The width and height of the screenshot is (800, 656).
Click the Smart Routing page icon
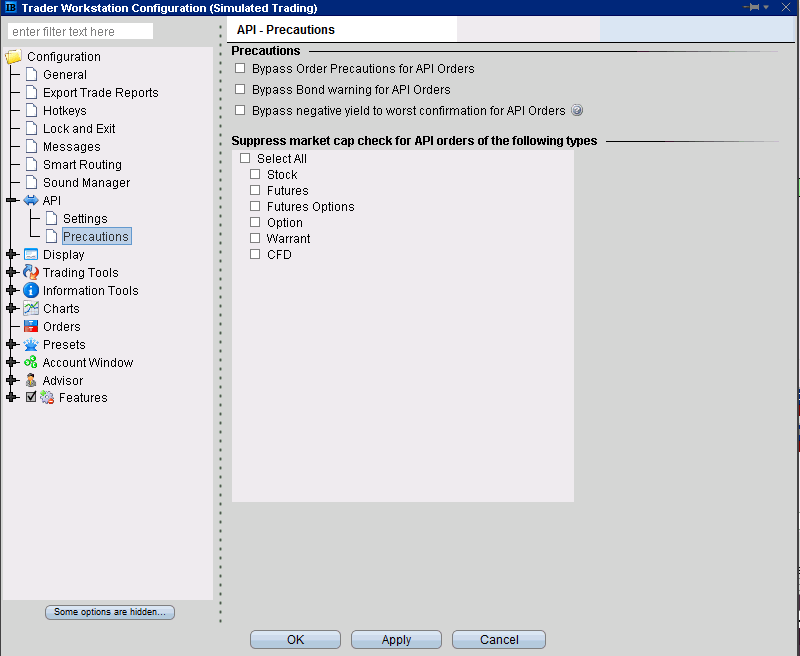click(x=32, y=164)
